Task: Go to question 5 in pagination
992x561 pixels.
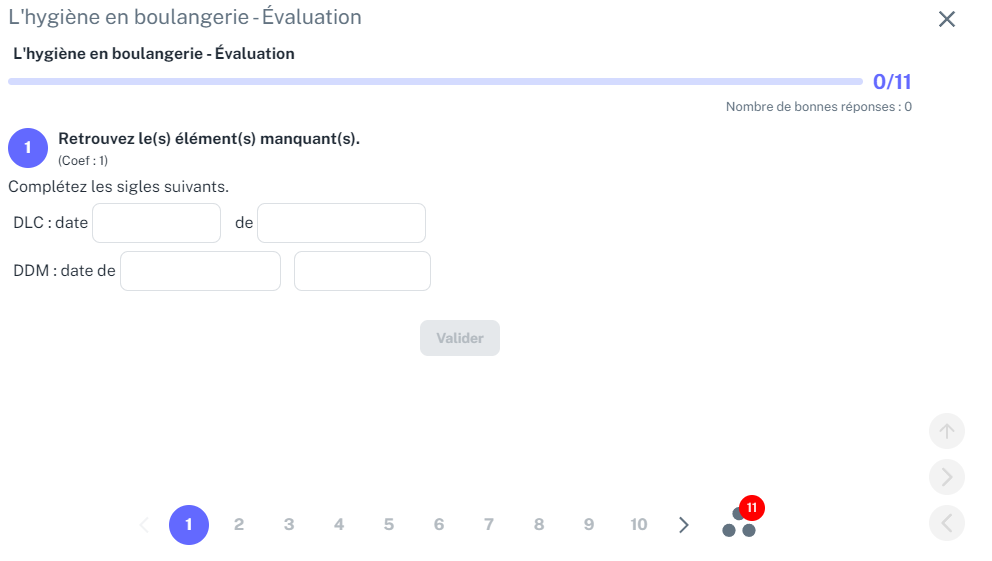Action: coord(388,524)
